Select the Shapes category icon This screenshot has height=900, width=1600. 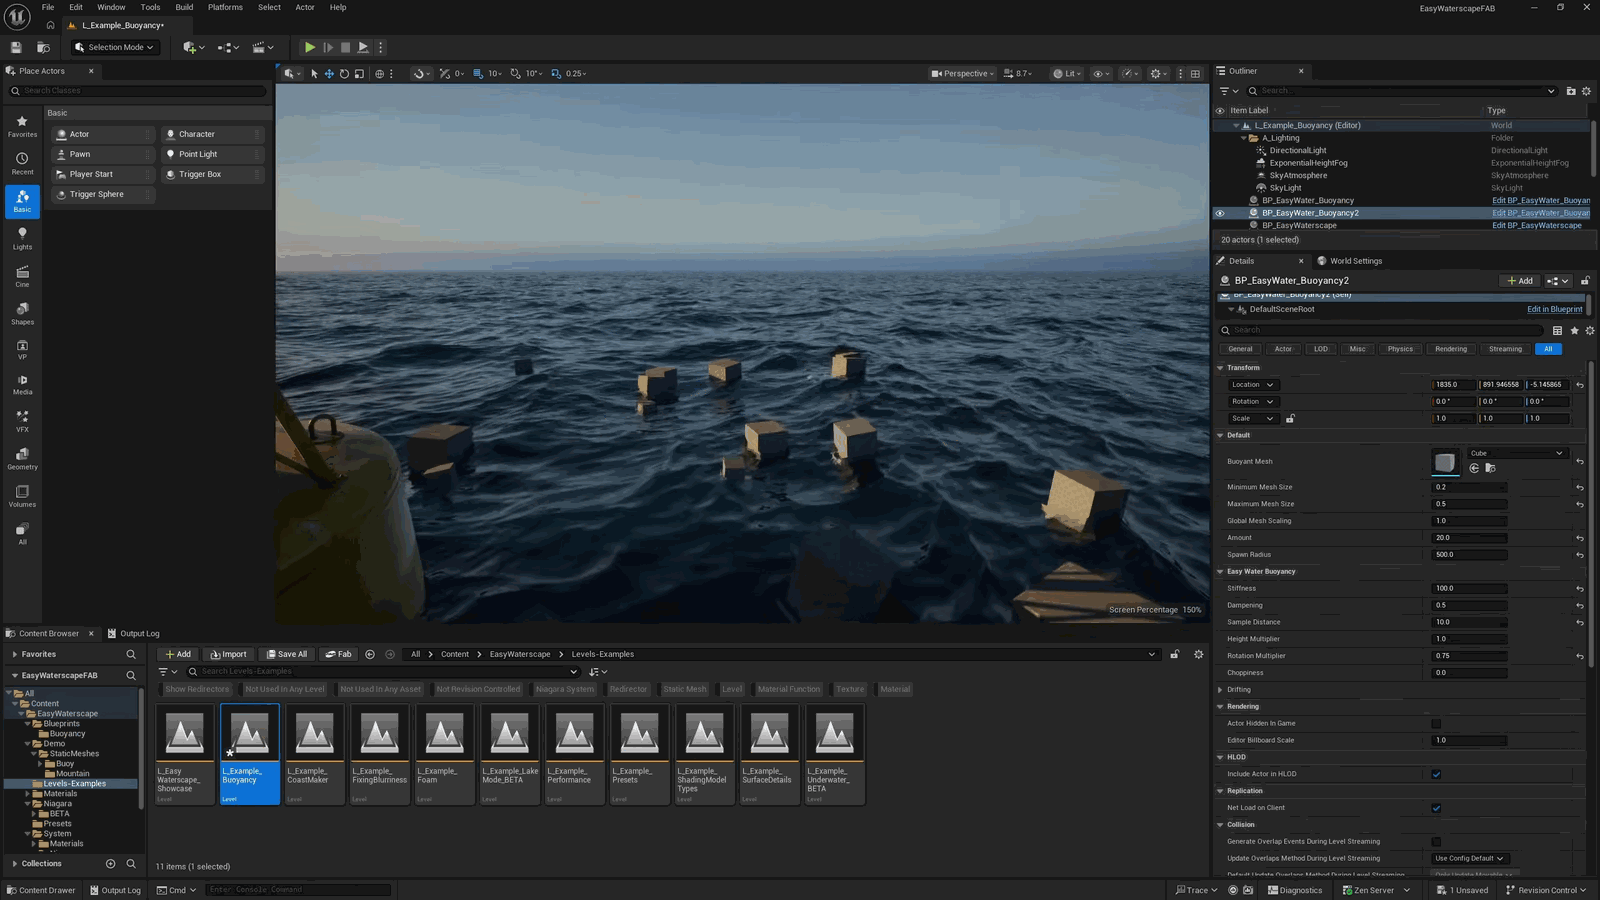(x=22, y=314)
